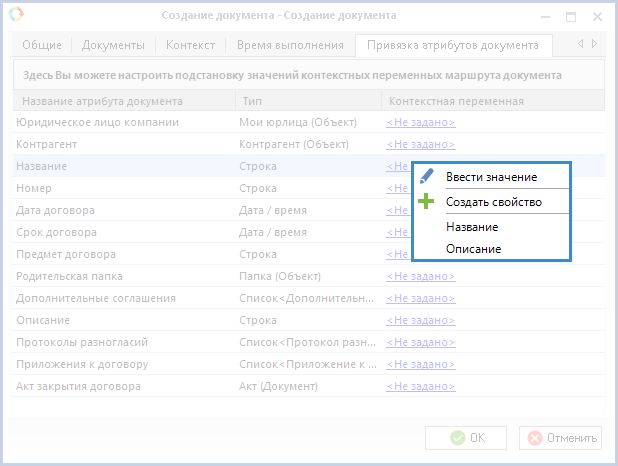
Task: Click the green checkmark icon on OK
Action: [x=457, y=438]
